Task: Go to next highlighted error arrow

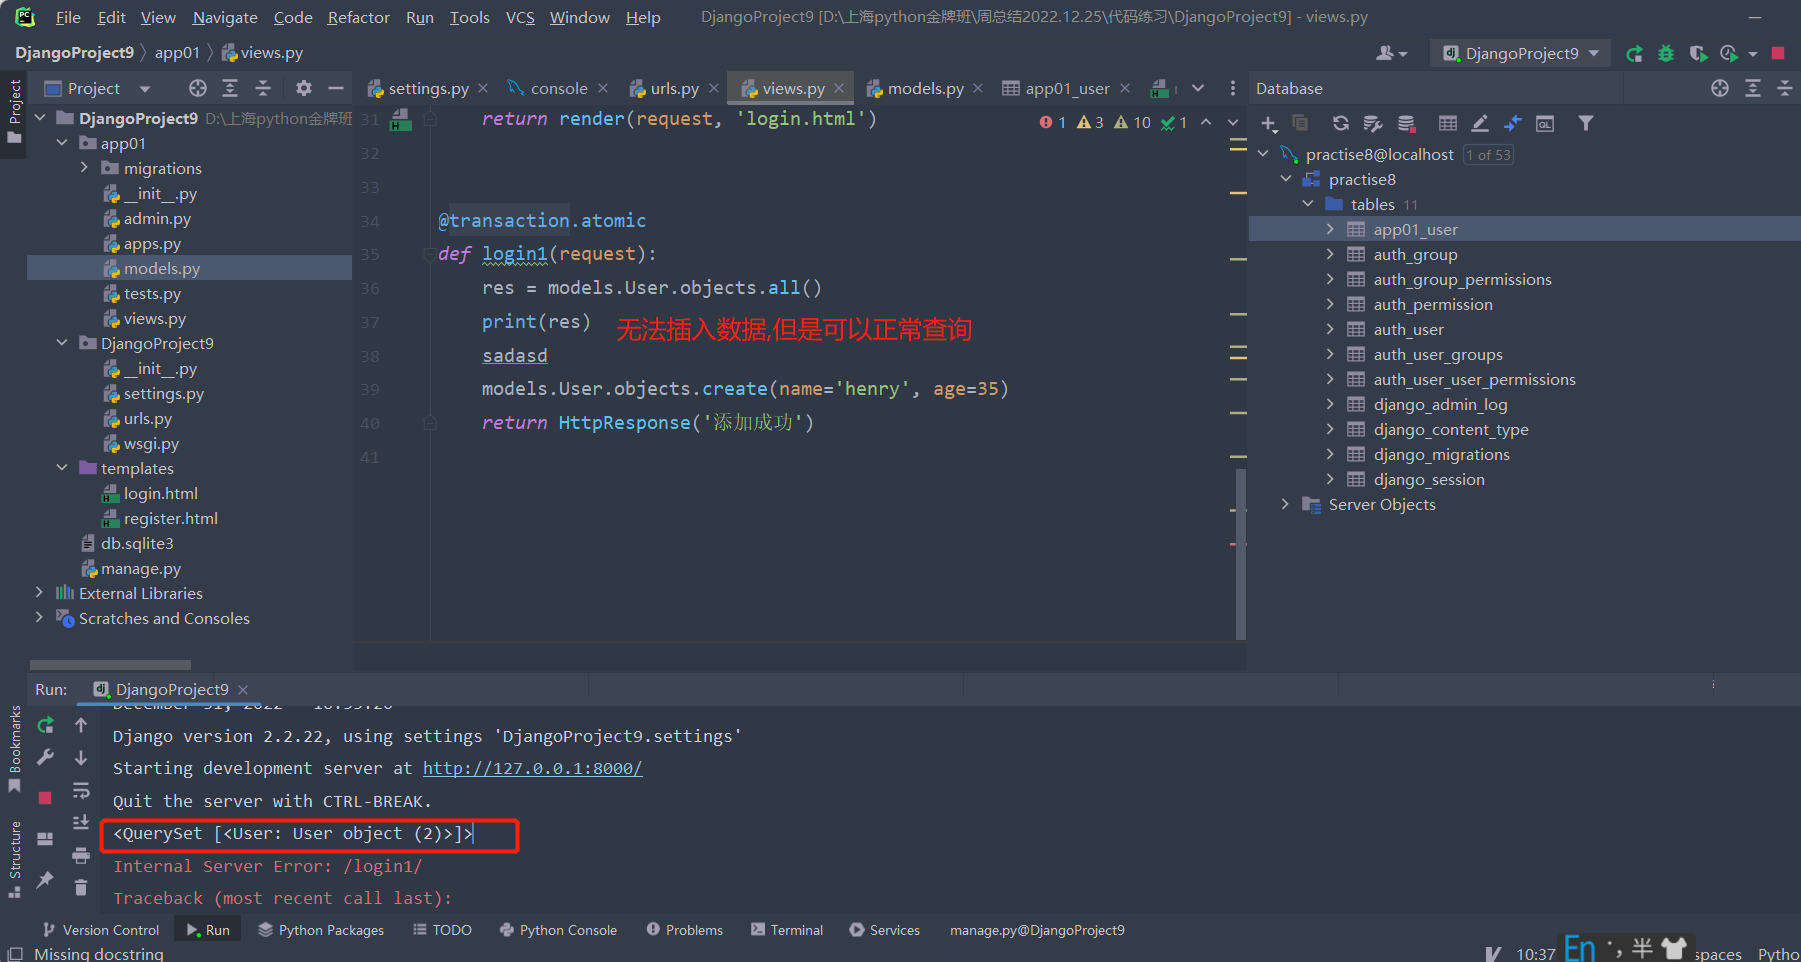Action: coord(1233,122)
